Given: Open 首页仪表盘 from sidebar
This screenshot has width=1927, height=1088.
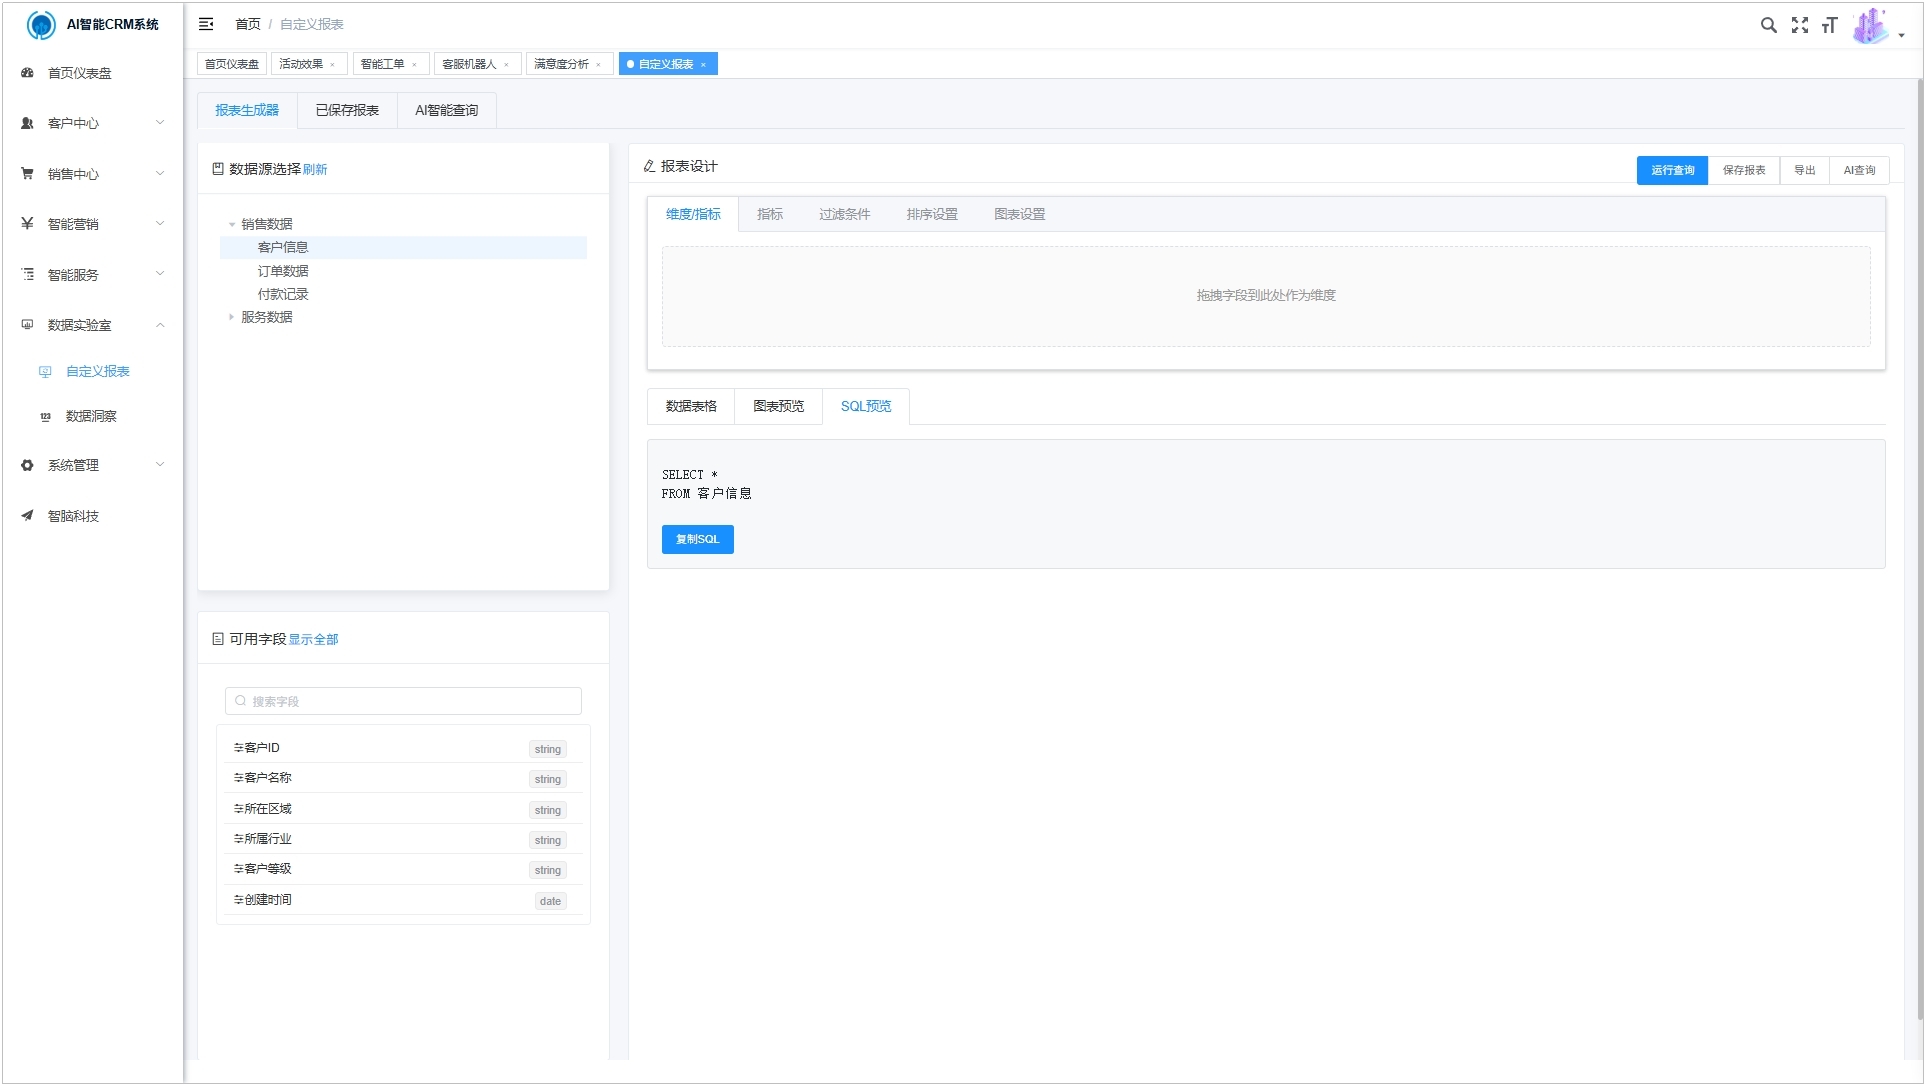Looking at the screenshot, I should (80, 73).
